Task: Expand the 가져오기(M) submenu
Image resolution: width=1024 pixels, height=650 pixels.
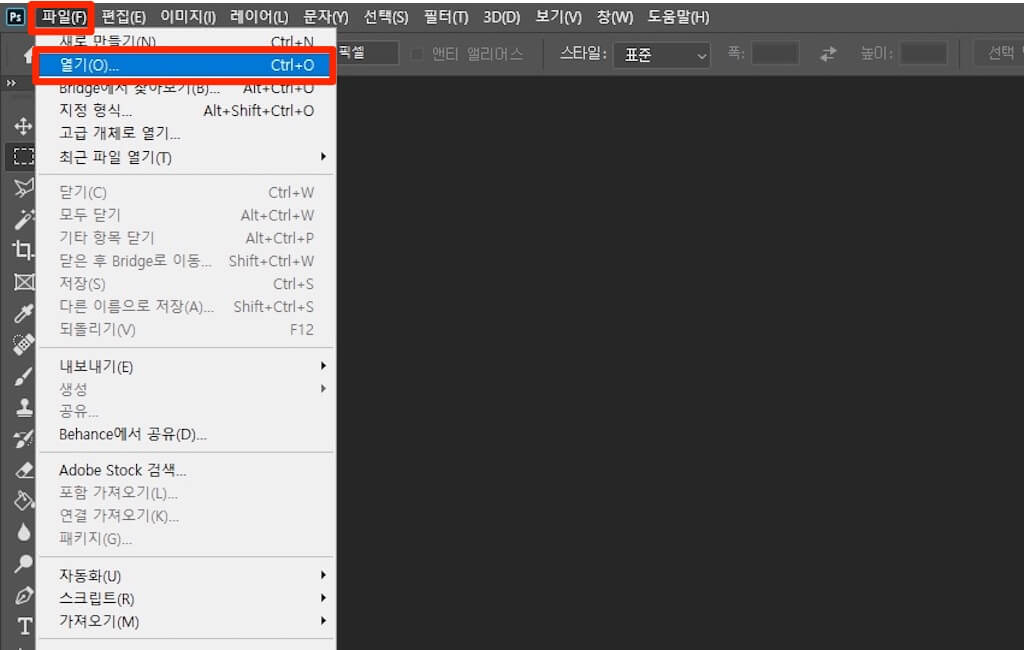Action: [x=185, y=621]
